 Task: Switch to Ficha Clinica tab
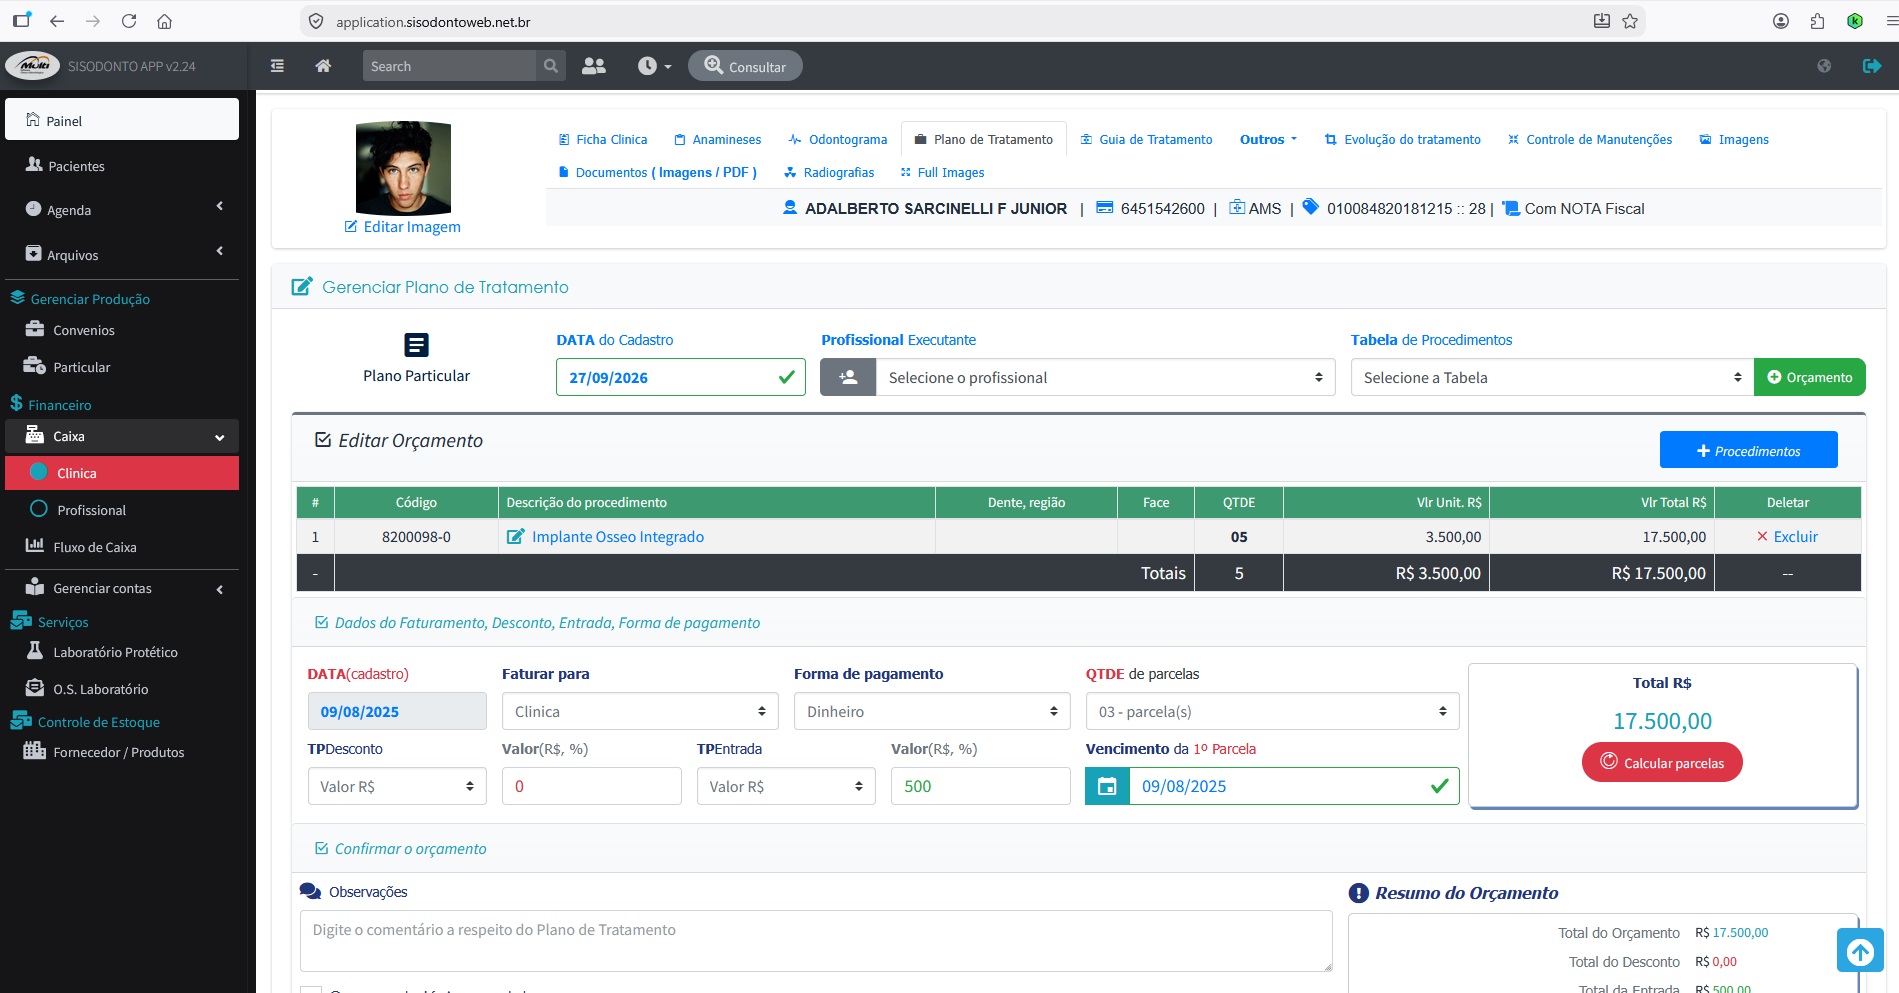coord(602,139)
